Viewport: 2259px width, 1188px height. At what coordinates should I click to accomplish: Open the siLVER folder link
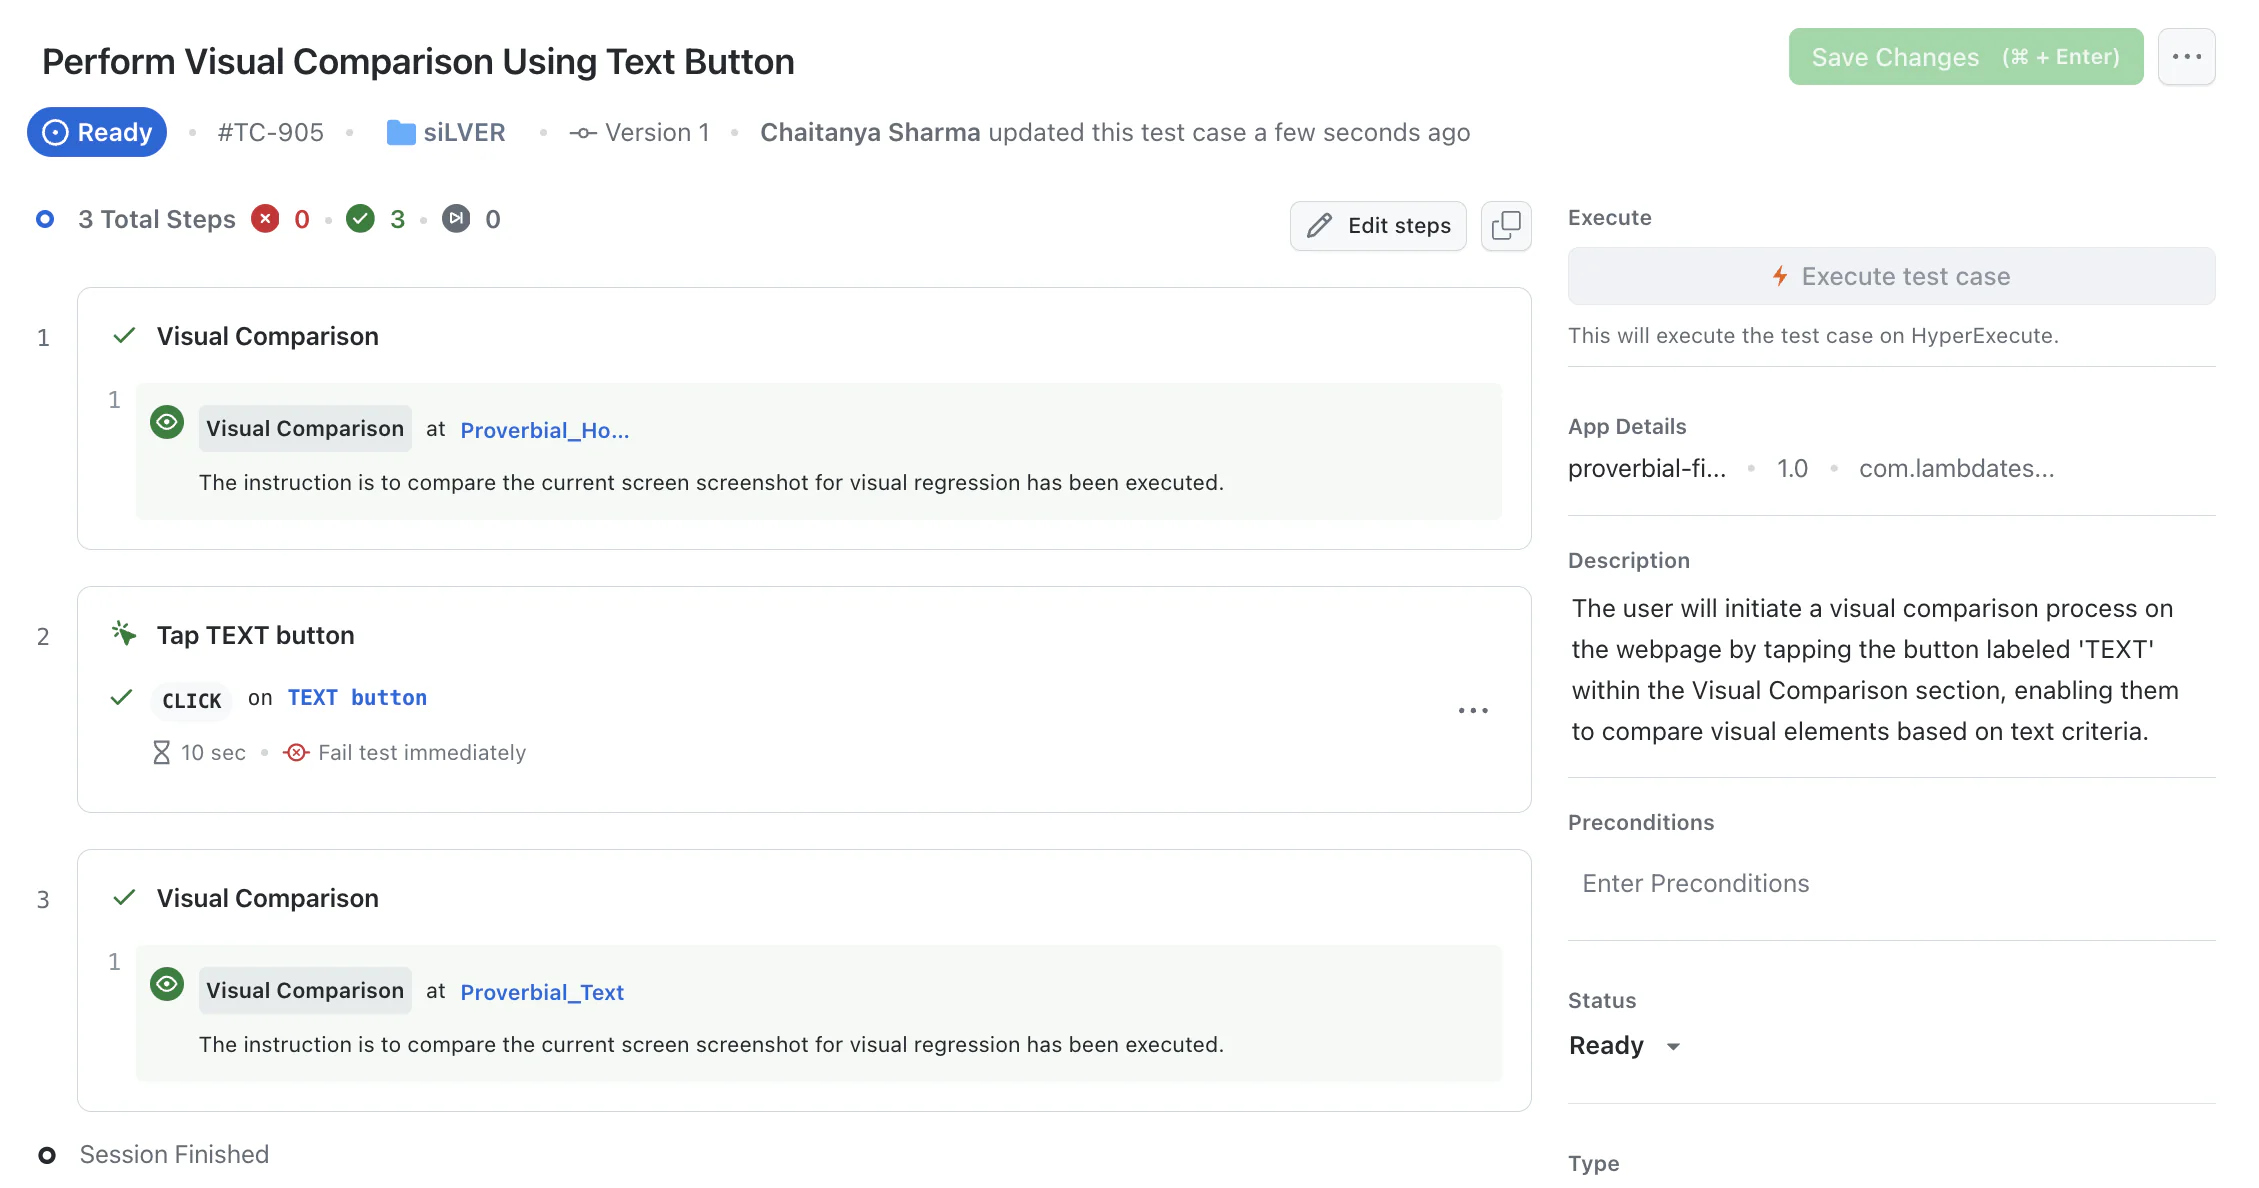pyautogui.click(x=464, y=132)
